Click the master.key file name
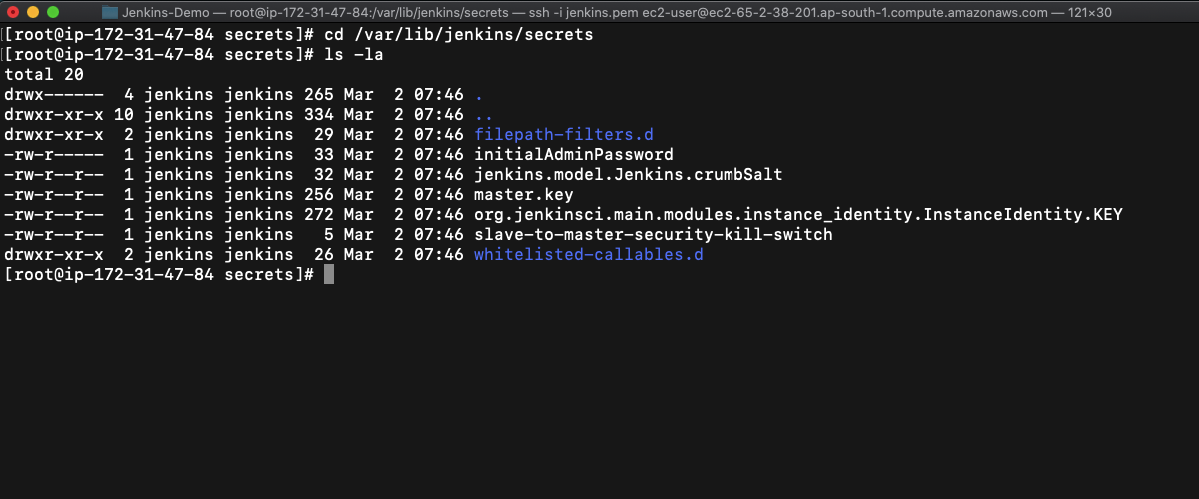Image resolution: width=1199 pixels, height=499 pixels. pyautogui.click(x=524, y=194)
